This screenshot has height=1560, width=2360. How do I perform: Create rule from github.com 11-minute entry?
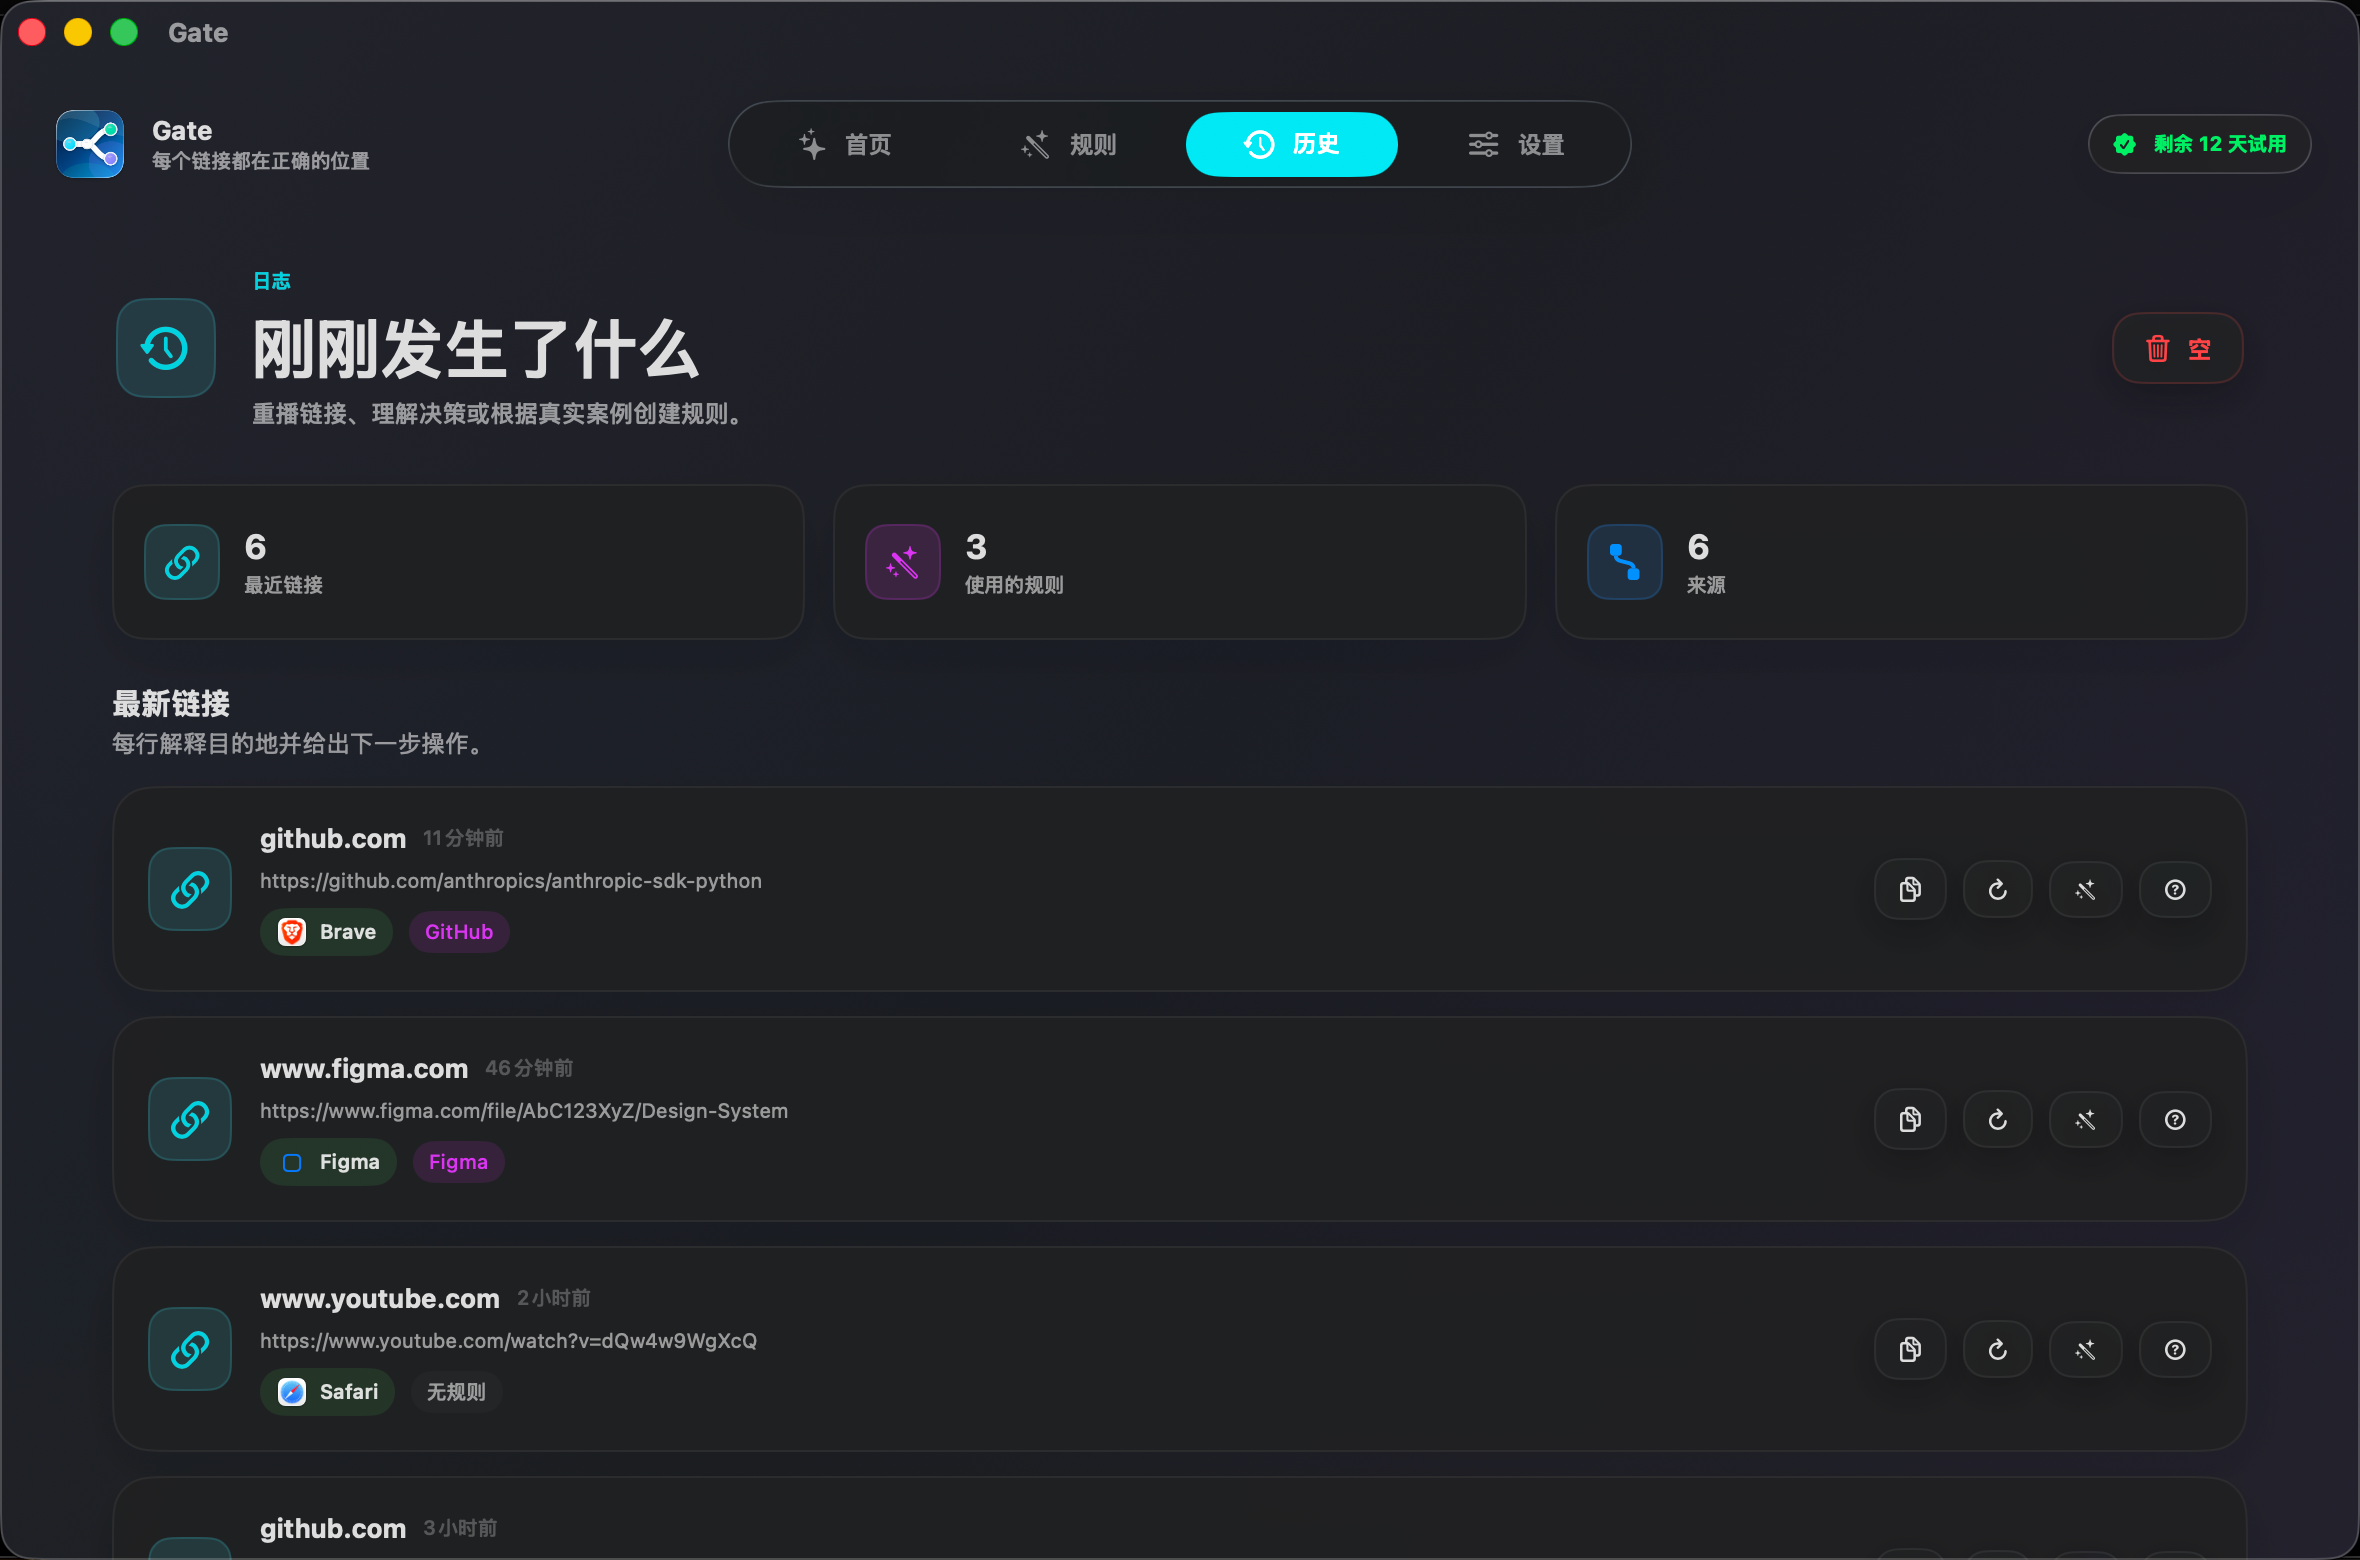tap(2086, 889)
